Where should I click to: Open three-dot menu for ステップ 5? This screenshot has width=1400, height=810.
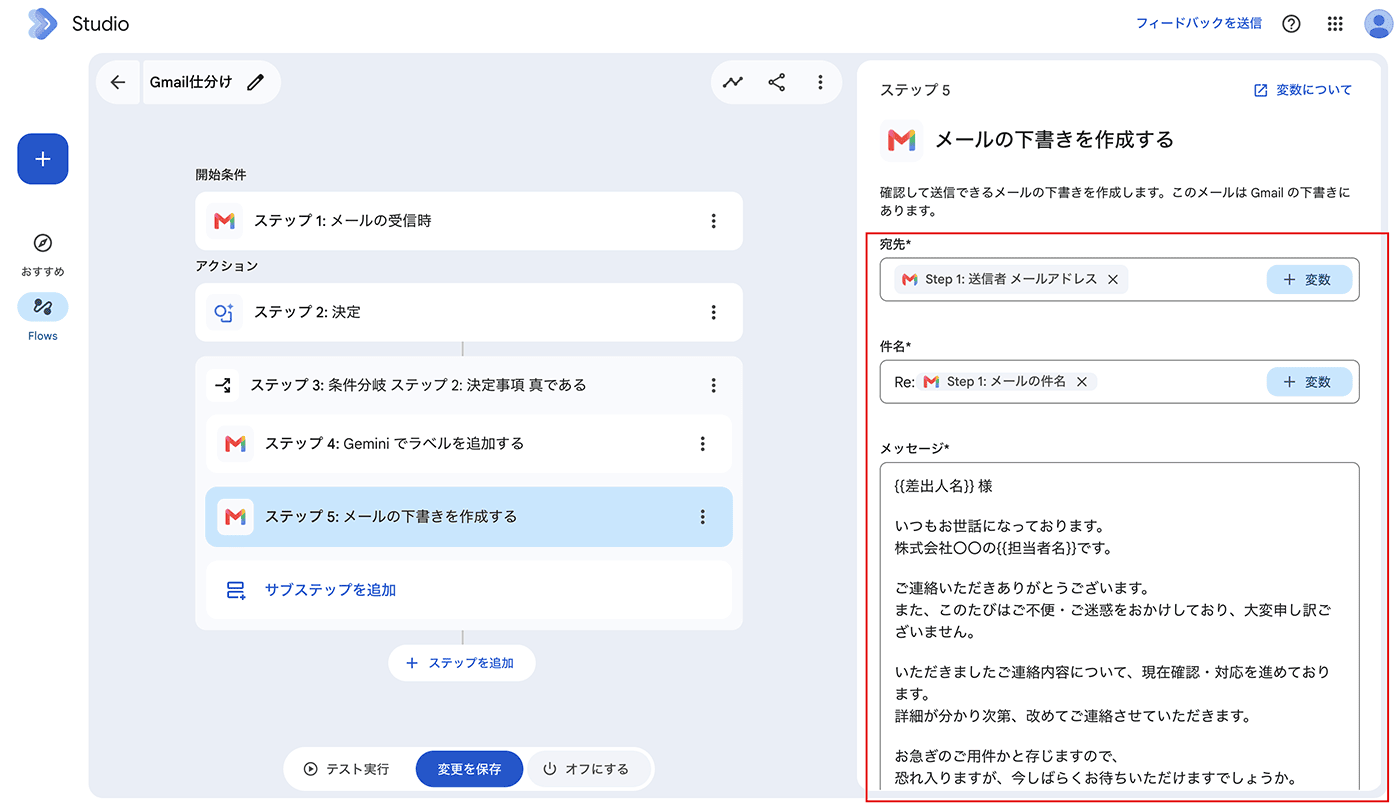[x=702, y=516]
